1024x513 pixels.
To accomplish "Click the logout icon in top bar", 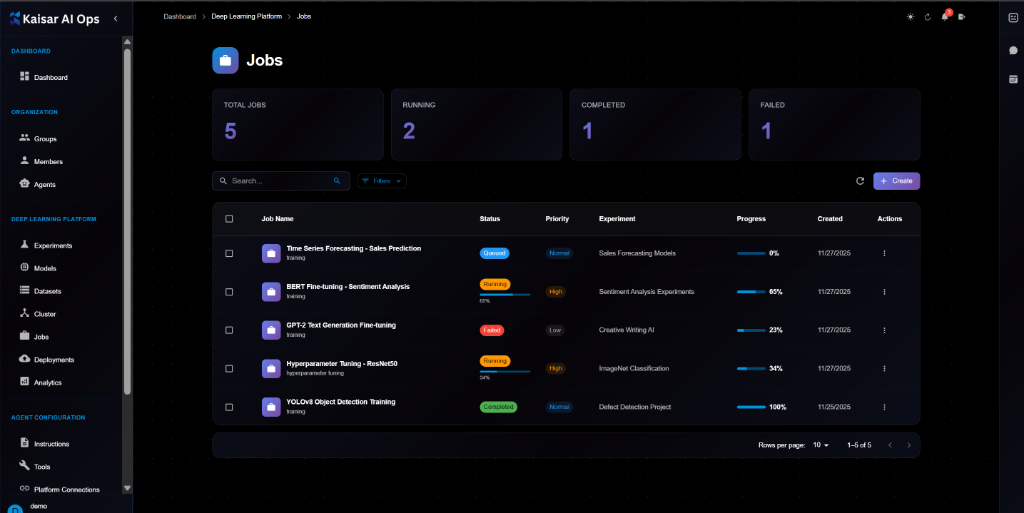I will [x=962, y=17].
